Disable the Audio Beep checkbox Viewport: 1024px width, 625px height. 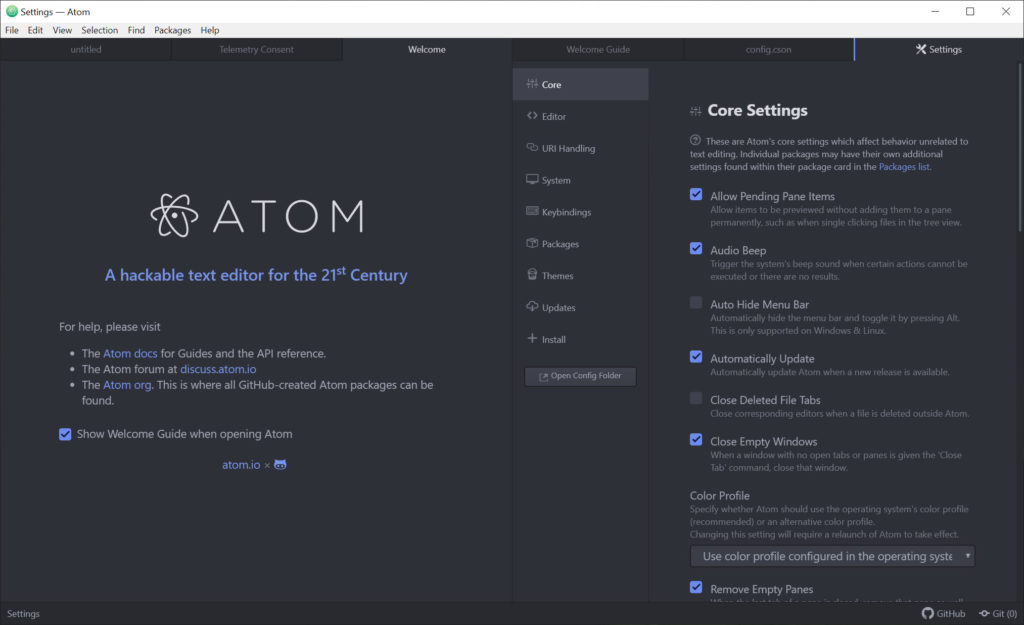click(x=696, y=249)
